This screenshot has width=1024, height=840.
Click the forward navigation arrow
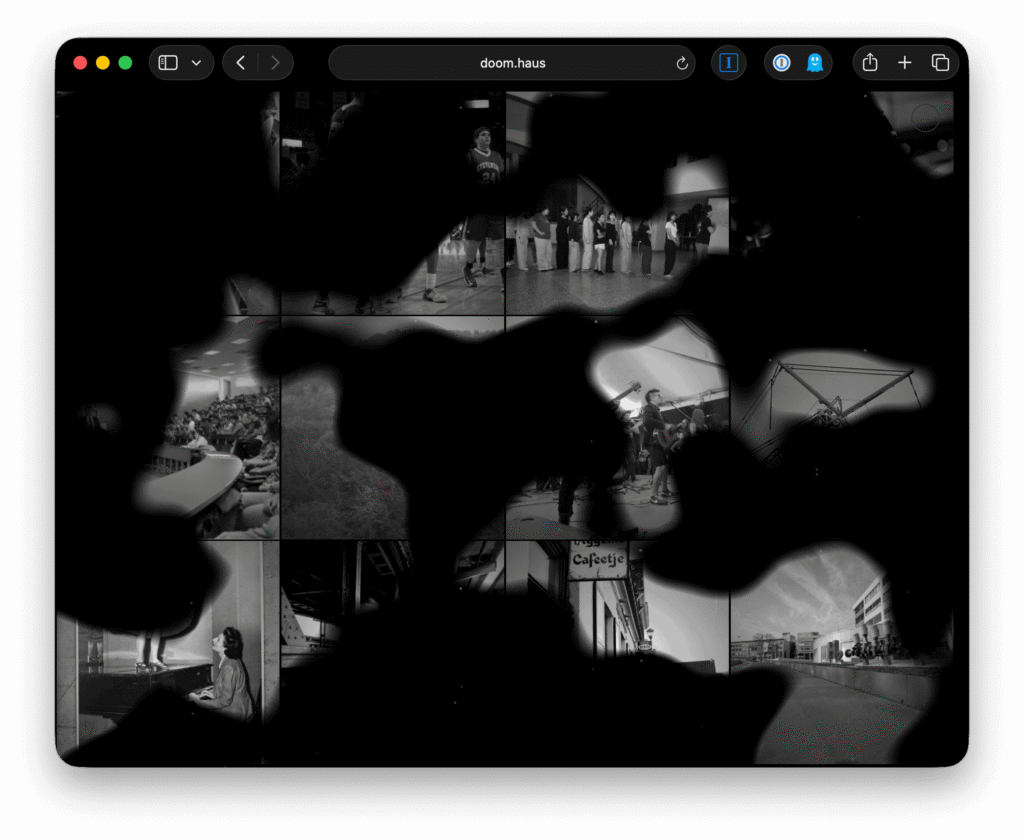(275, 63)
